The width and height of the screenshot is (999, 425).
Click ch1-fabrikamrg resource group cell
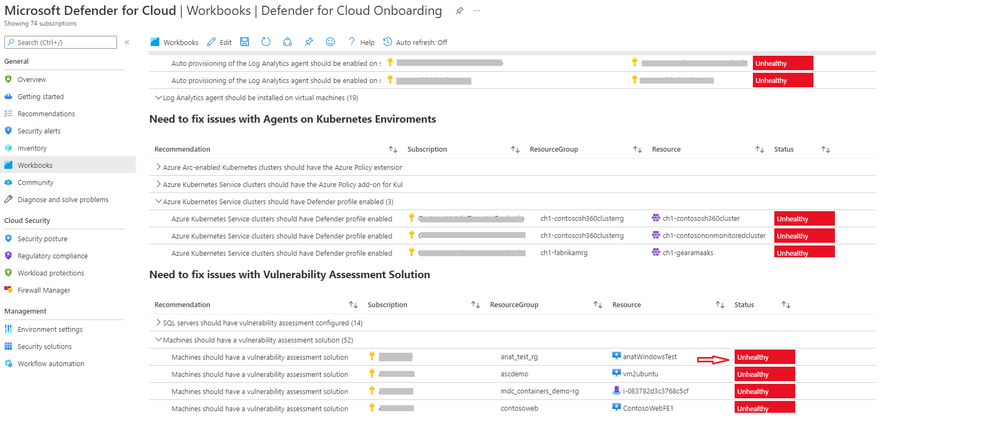coord(564,253)
